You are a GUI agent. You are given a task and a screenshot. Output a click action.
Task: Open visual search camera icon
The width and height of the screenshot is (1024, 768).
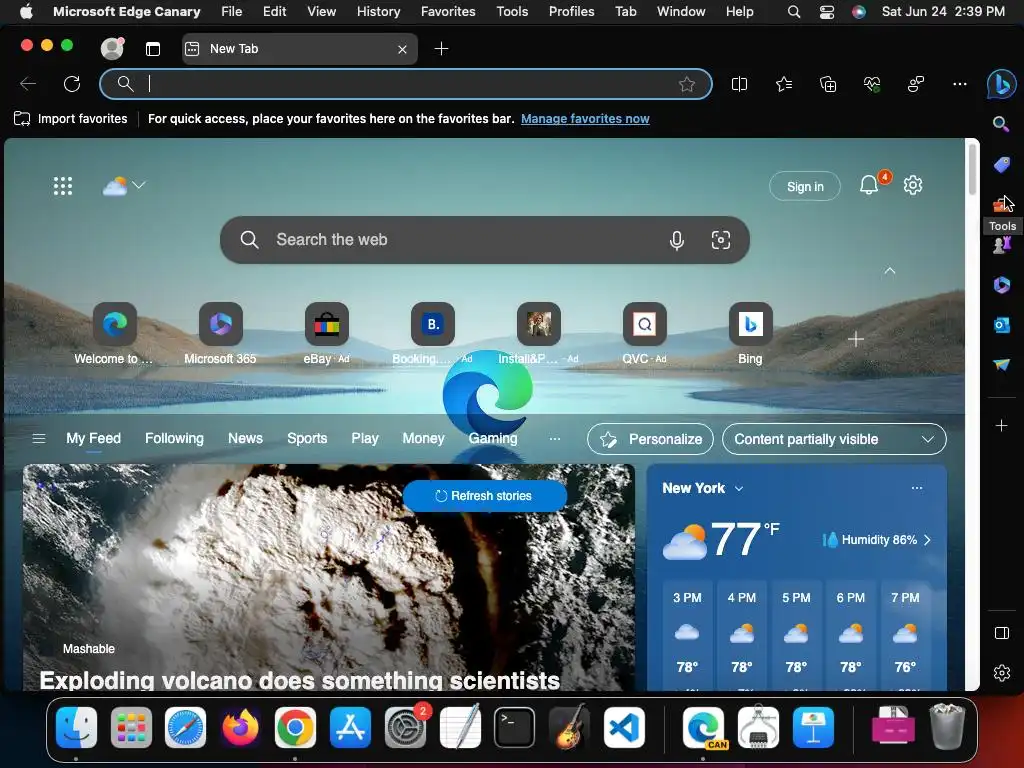pyautogui.click(x=720, y=240)
